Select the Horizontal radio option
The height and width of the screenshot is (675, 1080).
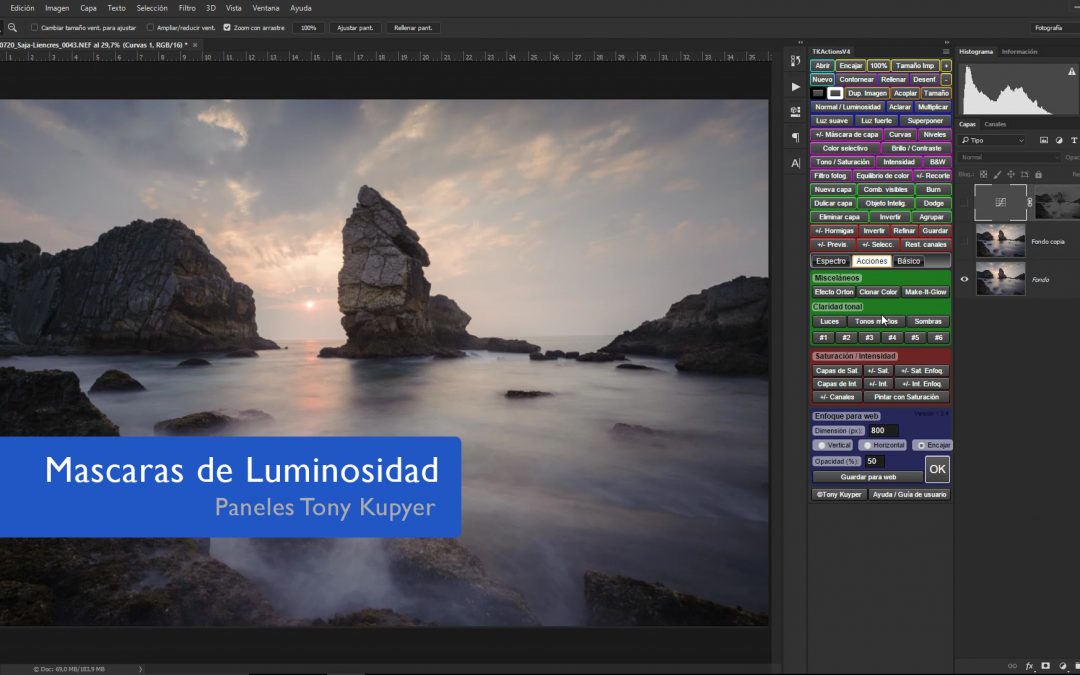(867, 446)
